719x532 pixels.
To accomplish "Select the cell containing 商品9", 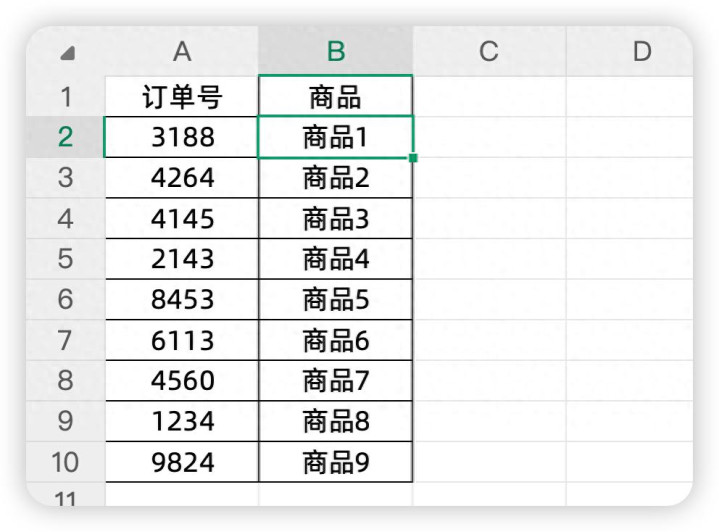I will [336, 463].
